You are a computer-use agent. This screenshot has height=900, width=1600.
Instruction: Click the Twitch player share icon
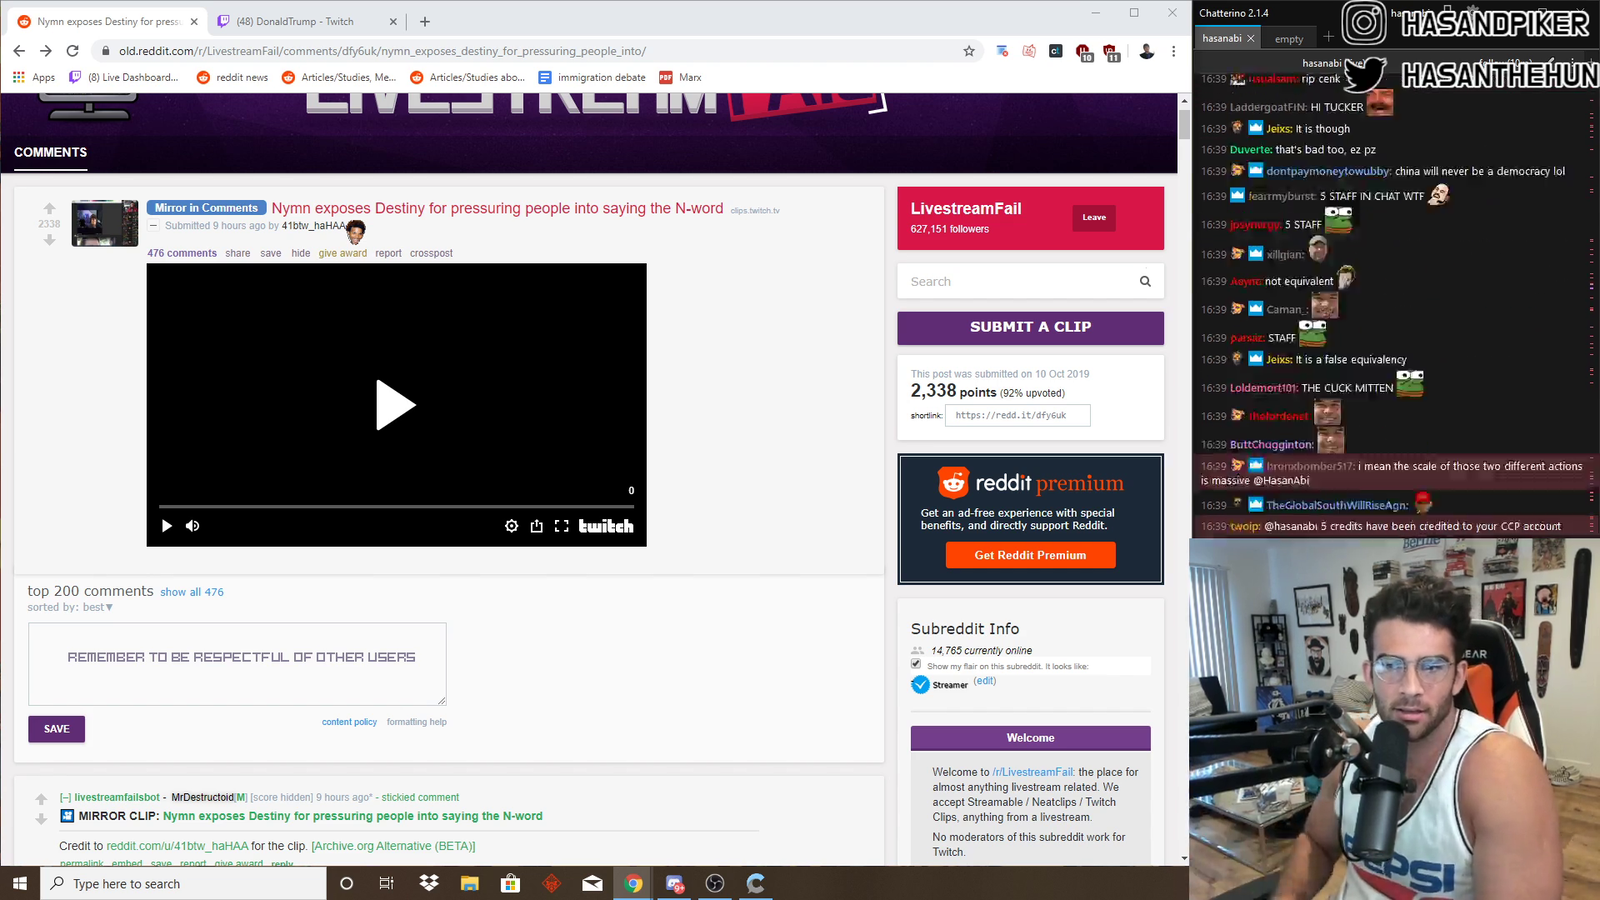537,526
